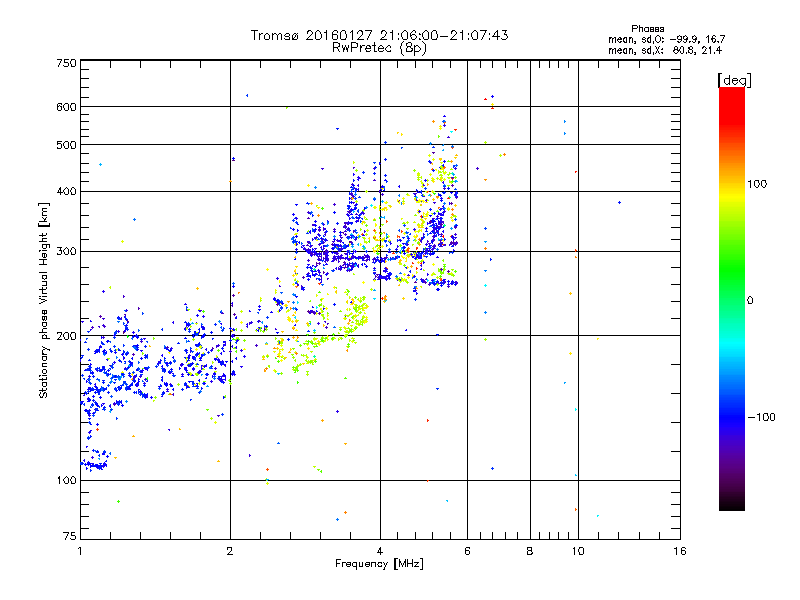Click the y-axis tick label '500'
The image size is (800, 600).
pyautogui.click(x=66, y=145)
